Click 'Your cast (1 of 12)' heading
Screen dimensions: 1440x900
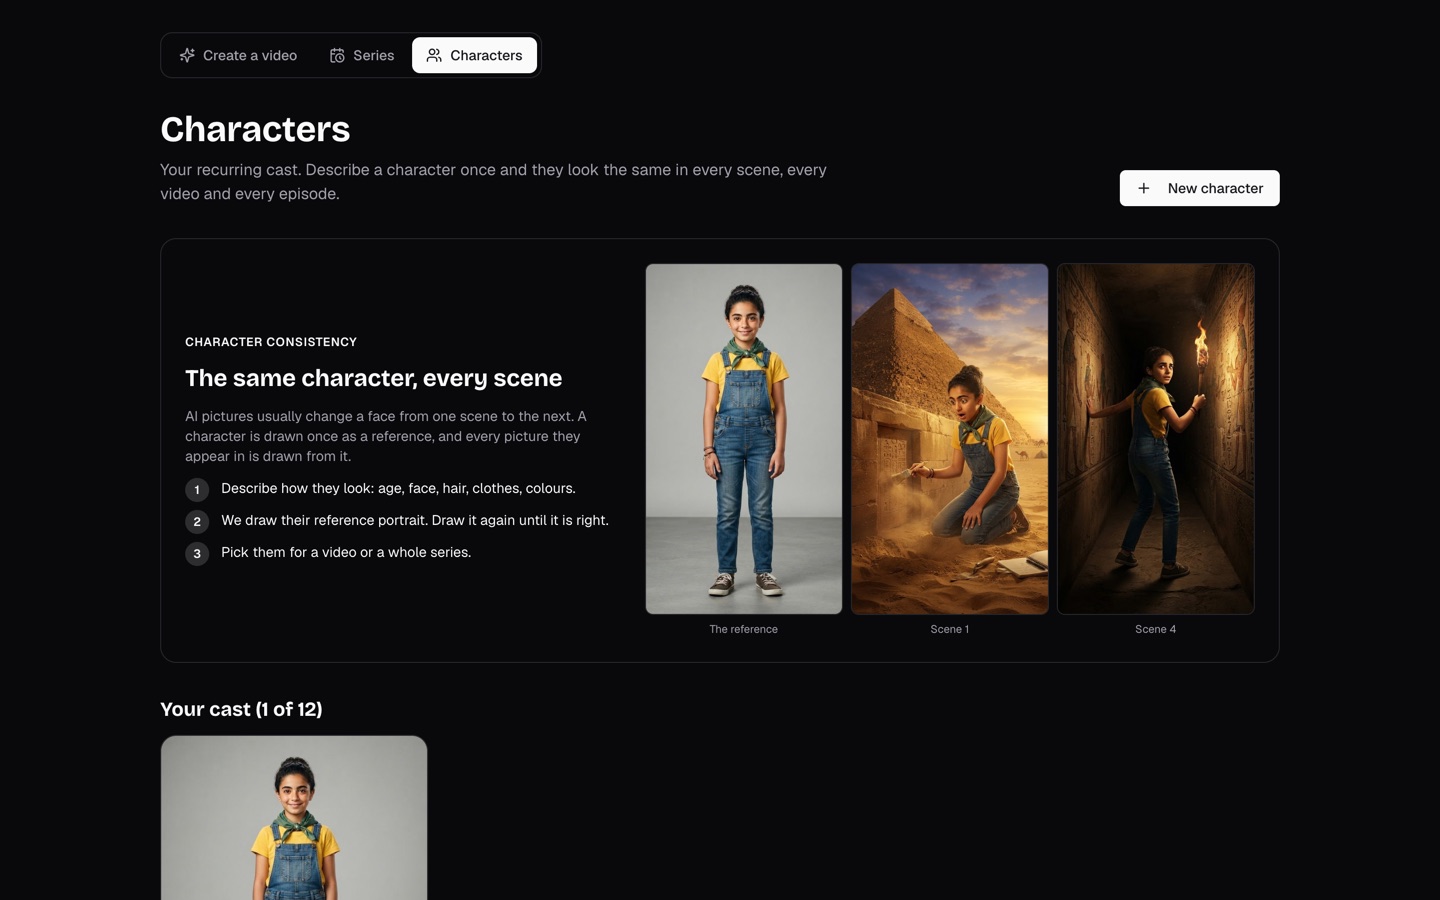(241, 709)
